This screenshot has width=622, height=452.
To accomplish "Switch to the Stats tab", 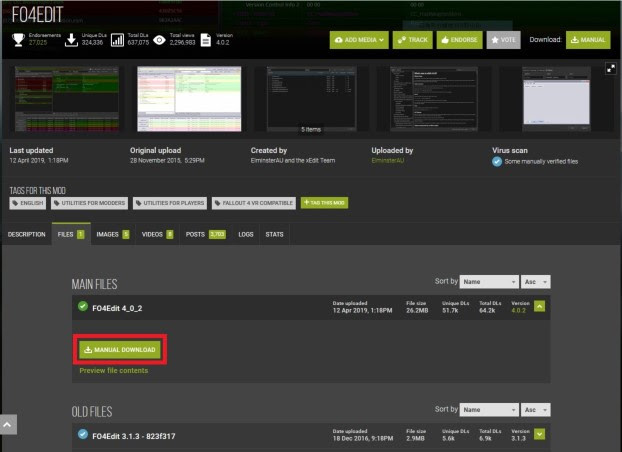I will pyautogui.click(x=275, y=235).
